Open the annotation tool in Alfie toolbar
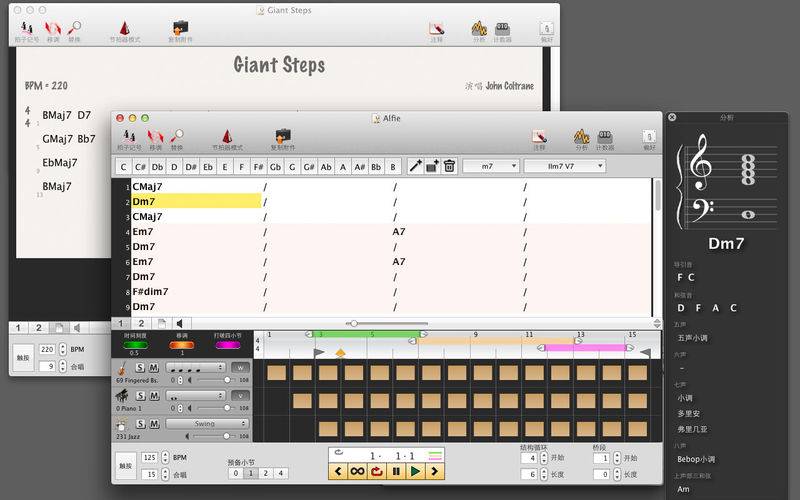This screenshot has width=800, height=500. [x=539, y=137]
